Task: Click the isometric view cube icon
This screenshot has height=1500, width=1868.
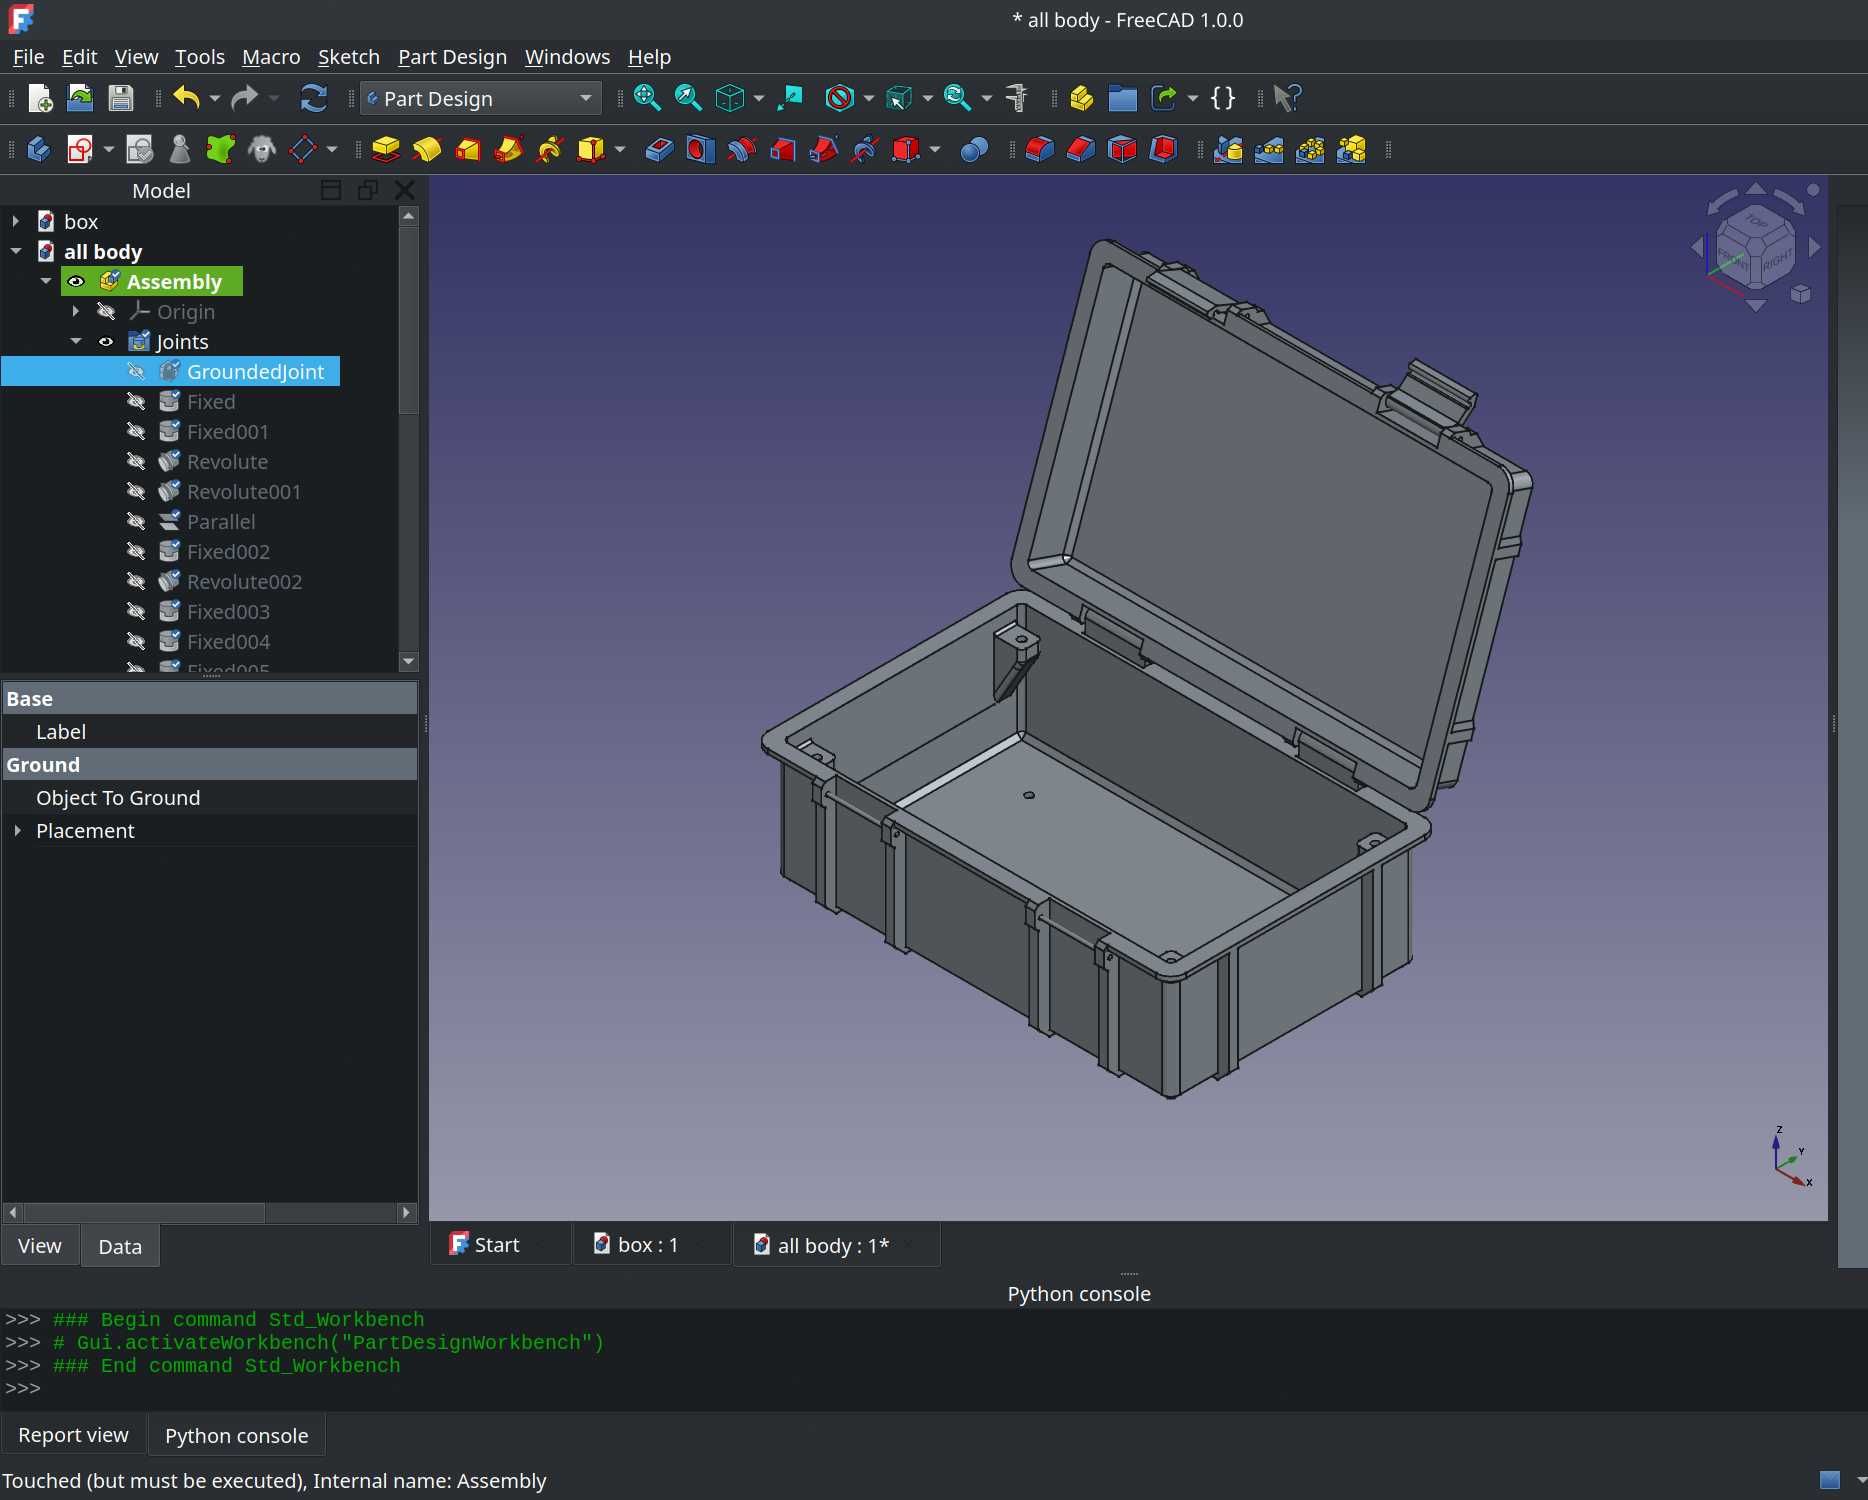Action: pyautogui.click(x=731, y=98)
